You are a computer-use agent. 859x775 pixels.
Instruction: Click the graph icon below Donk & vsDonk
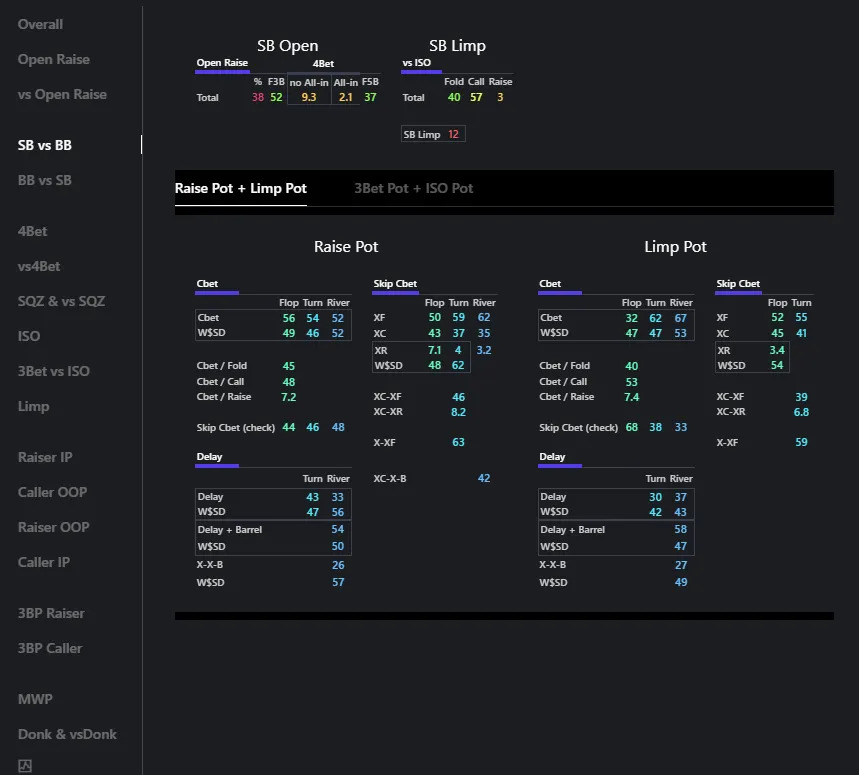[26, 767]
